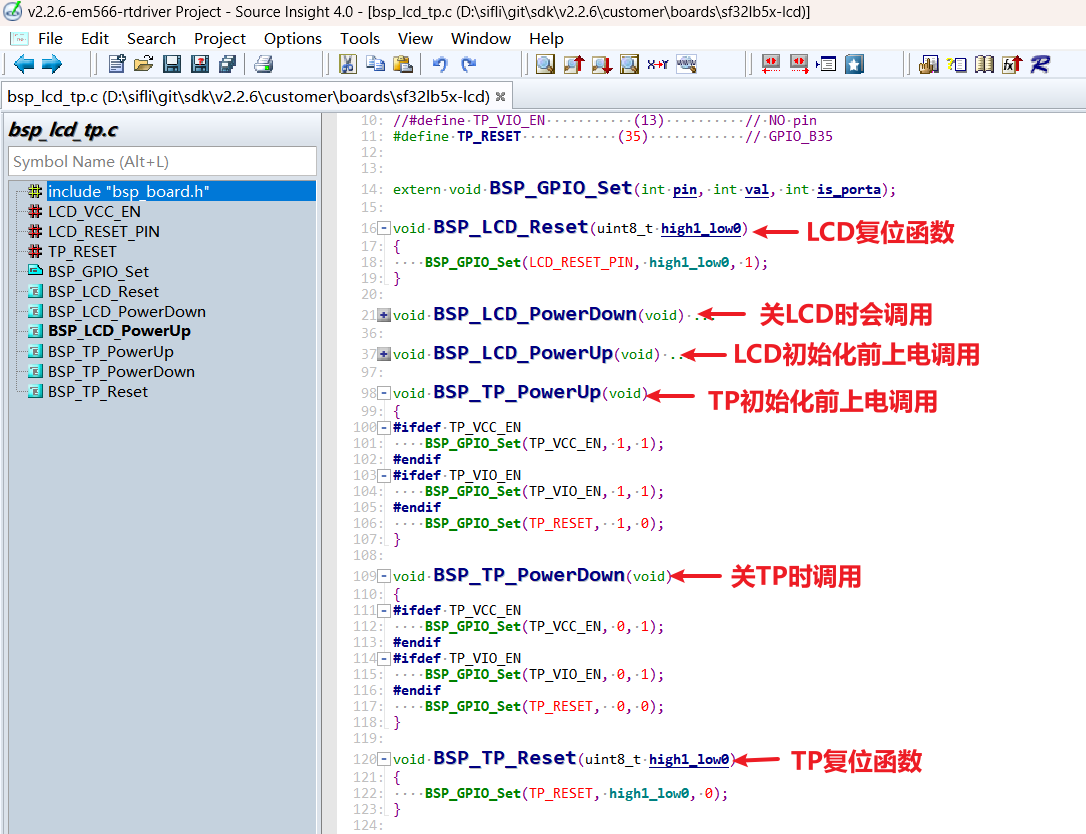Search backward with the red up-arrow icon
1086x834 pixels.
[573, 64]
